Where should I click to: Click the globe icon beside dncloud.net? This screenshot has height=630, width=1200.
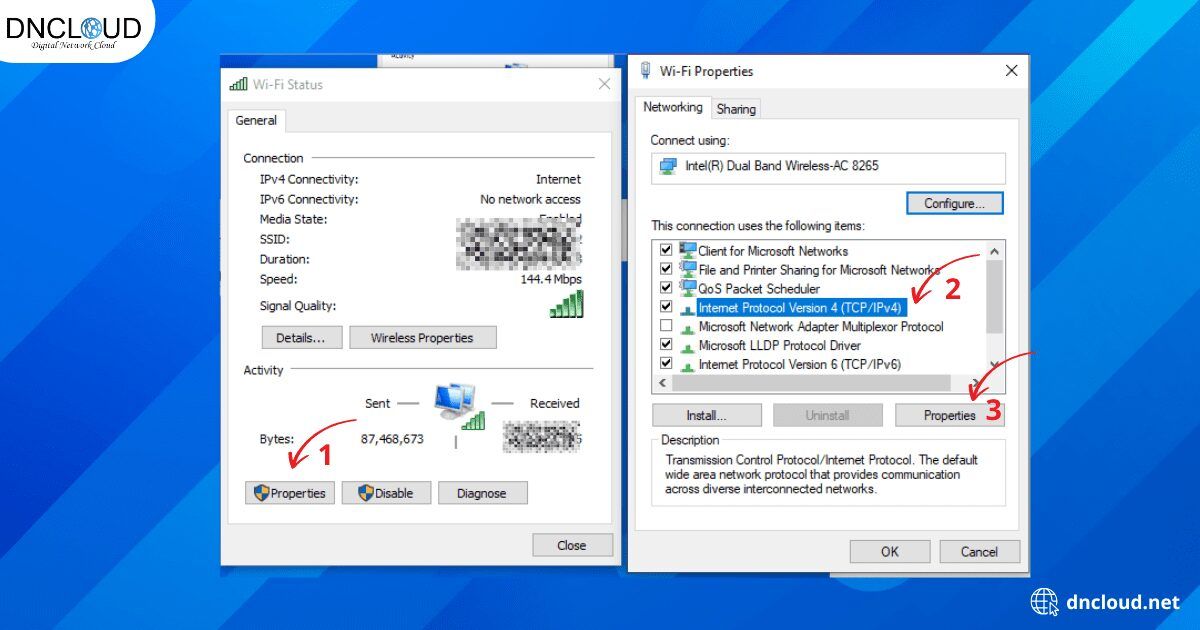1044,602
